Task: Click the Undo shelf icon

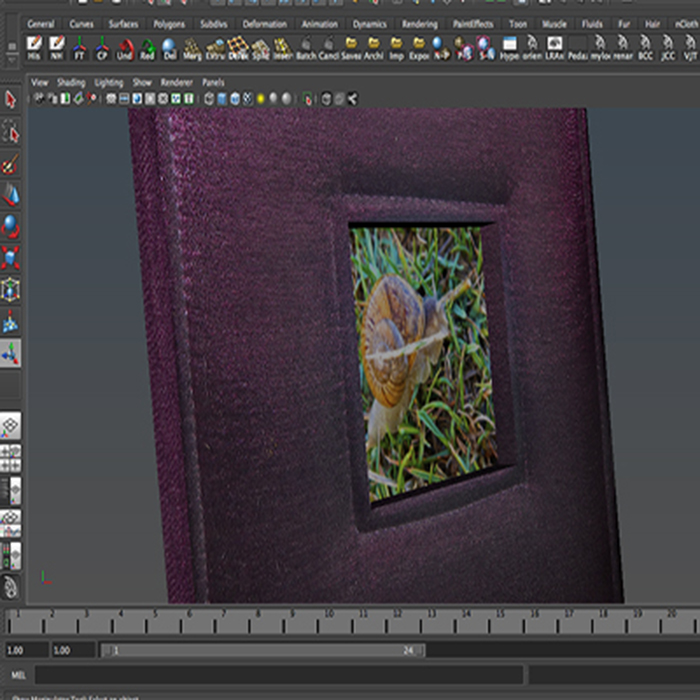Action: [125, 48]
